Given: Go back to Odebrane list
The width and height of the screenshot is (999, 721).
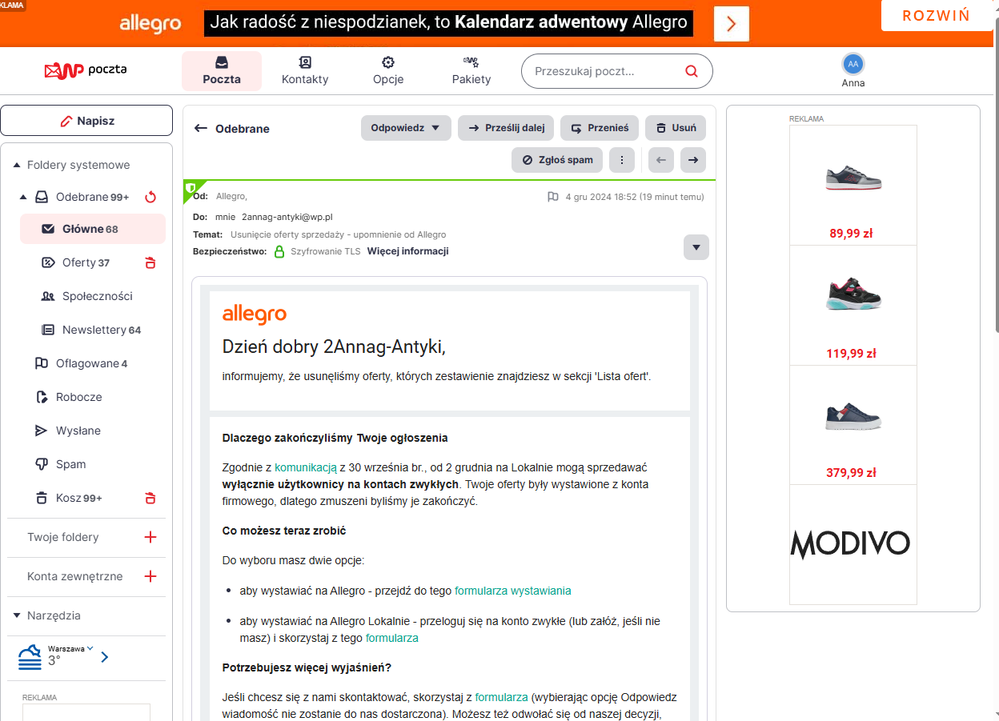Looking at the screenshot, I should [201, 128].
